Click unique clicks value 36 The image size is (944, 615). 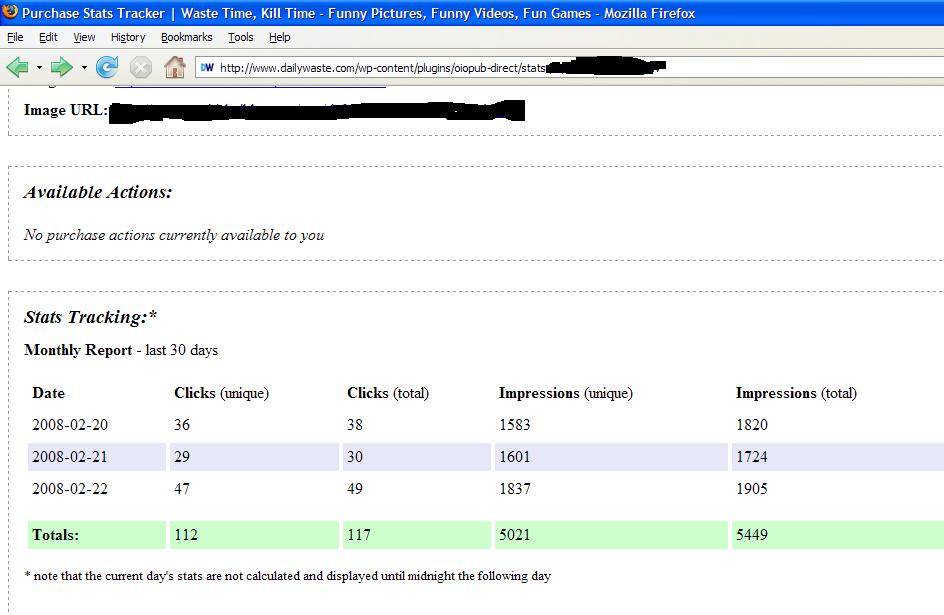(182, 425)
